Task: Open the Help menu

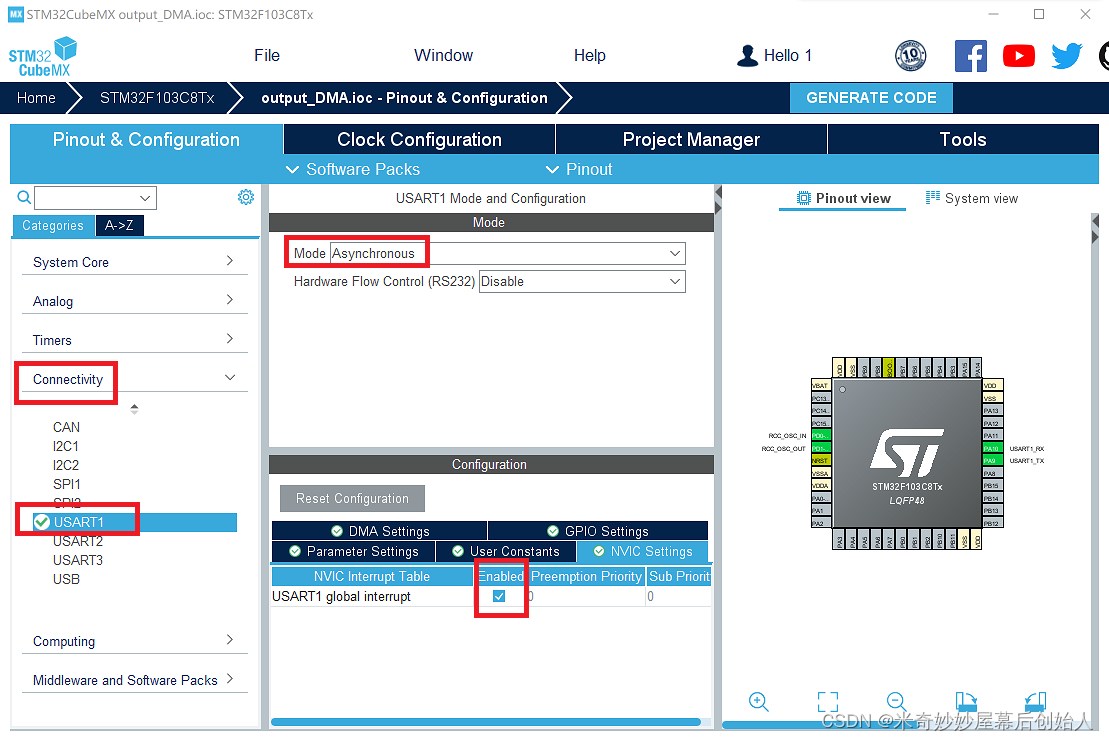Action: 589,55
